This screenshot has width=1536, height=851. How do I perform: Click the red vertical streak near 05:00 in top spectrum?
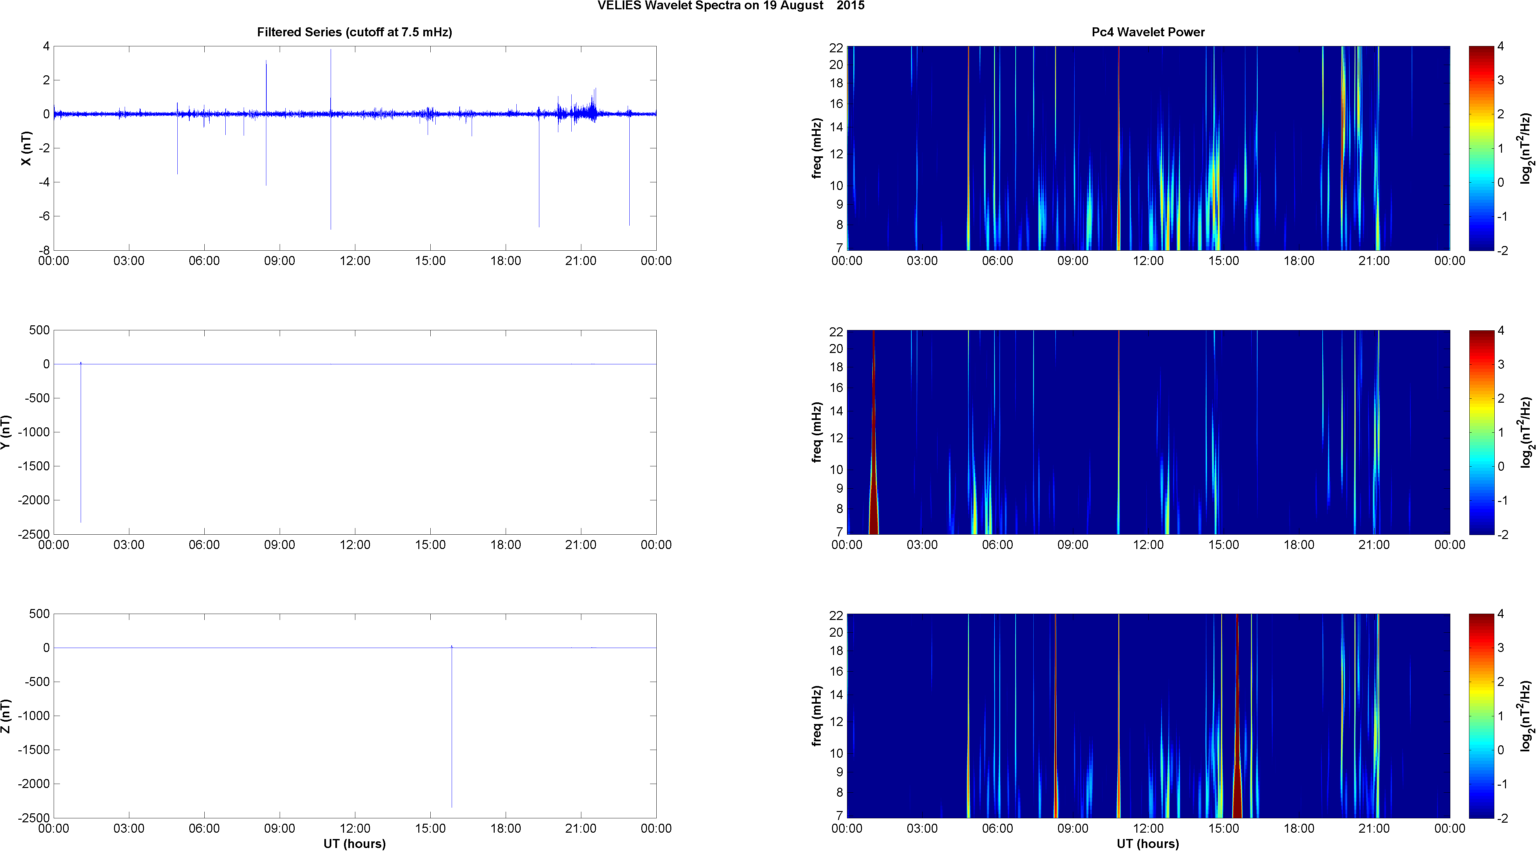(x=968, y=148)
